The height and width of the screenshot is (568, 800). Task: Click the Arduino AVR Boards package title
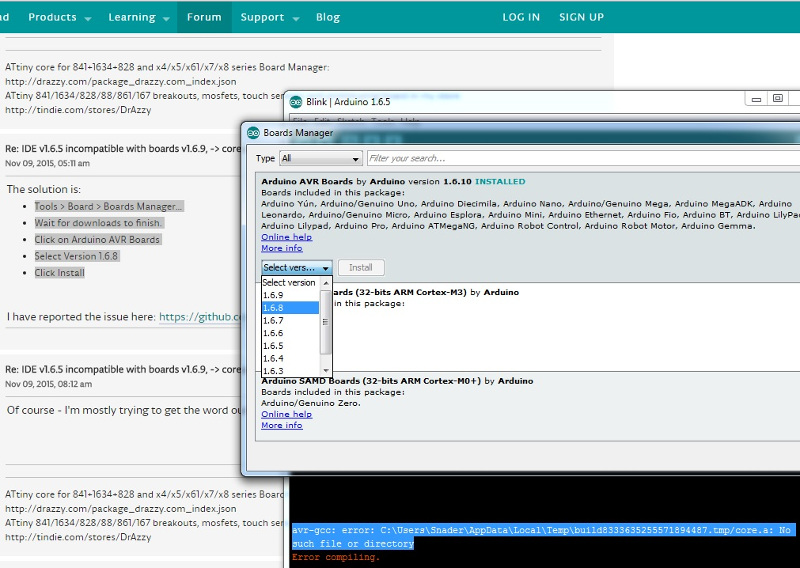tap(307, 181)
